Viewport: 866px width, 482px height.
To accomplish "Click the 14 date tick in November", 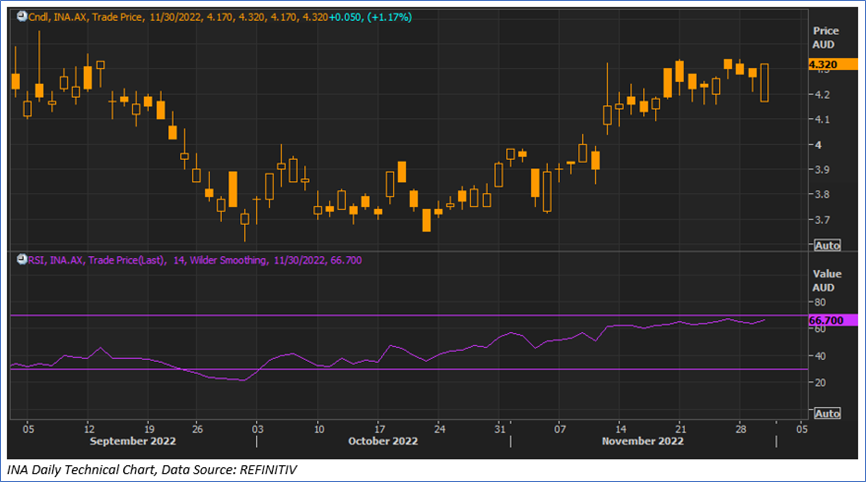I will tap(620, 429).
